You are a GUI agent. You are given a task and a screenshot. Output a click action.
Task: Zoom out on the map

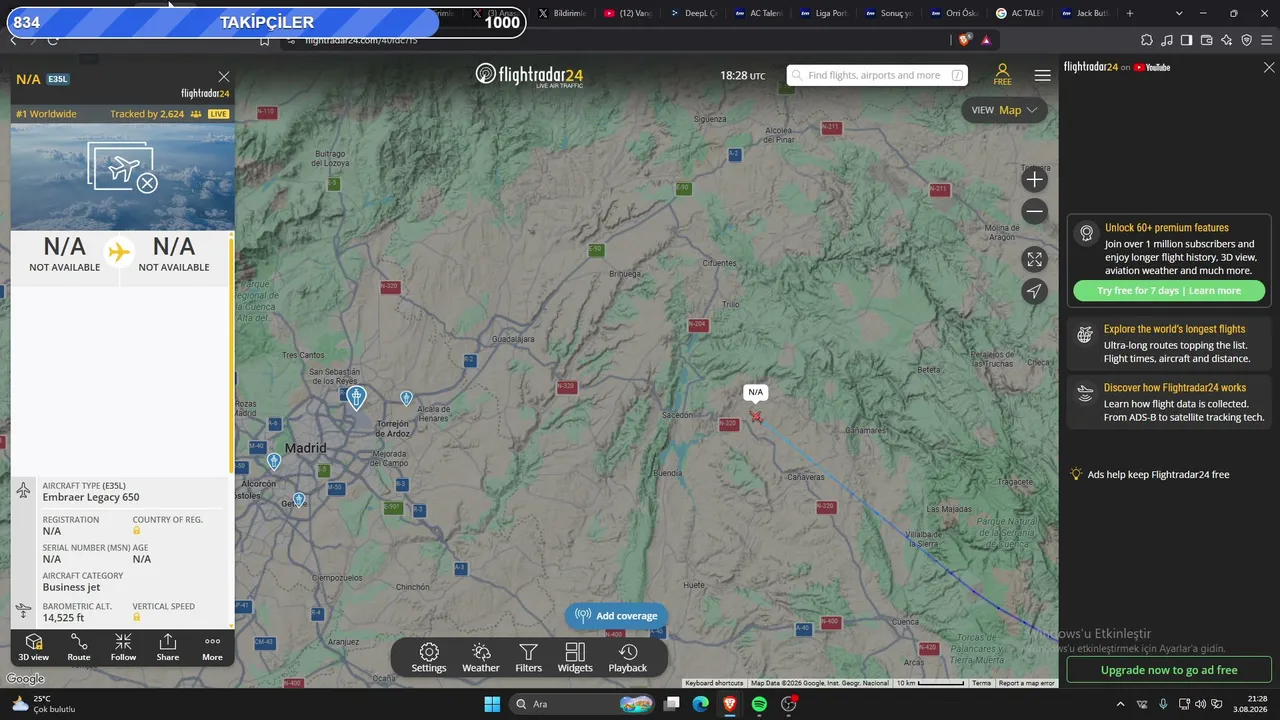click(x=1035, y=211)
